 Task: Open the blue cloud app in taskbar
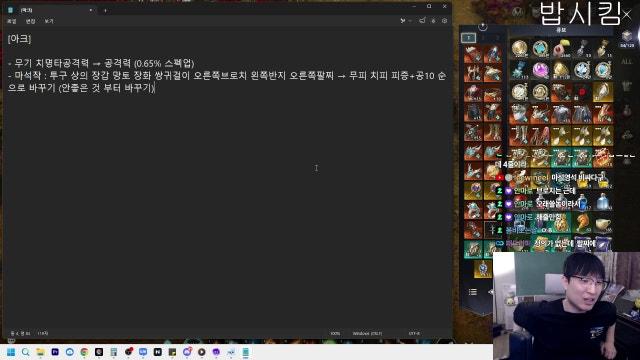tap(69, 352)
